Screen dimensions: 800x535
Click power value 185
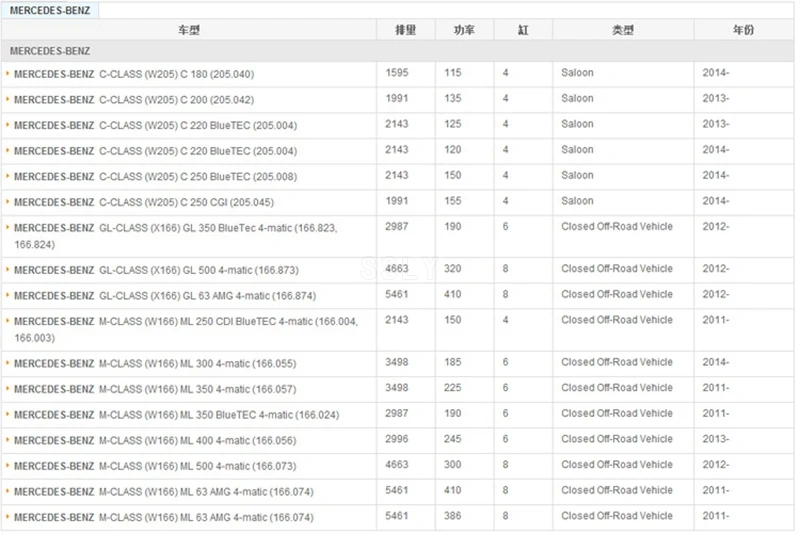(x=453, y=362)
